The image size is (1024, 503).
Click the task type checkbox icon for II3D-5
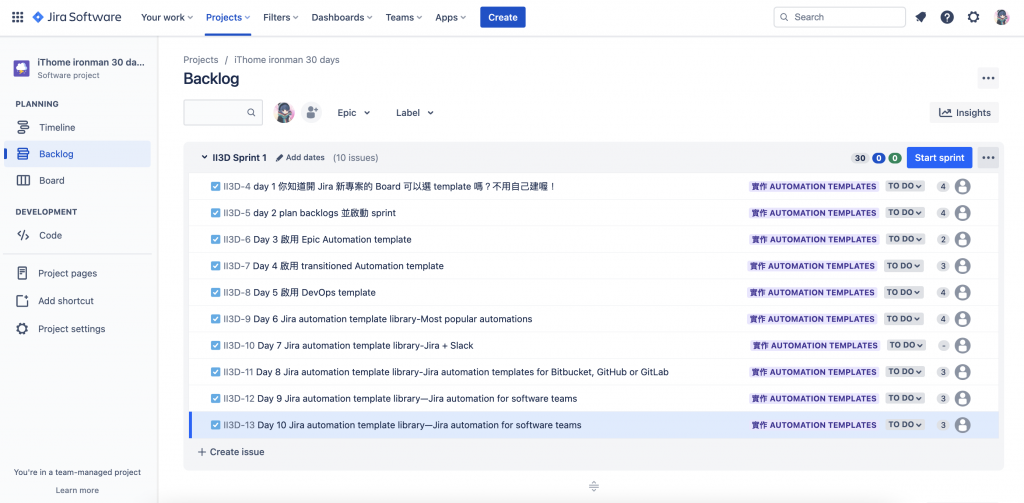point(216,213)
